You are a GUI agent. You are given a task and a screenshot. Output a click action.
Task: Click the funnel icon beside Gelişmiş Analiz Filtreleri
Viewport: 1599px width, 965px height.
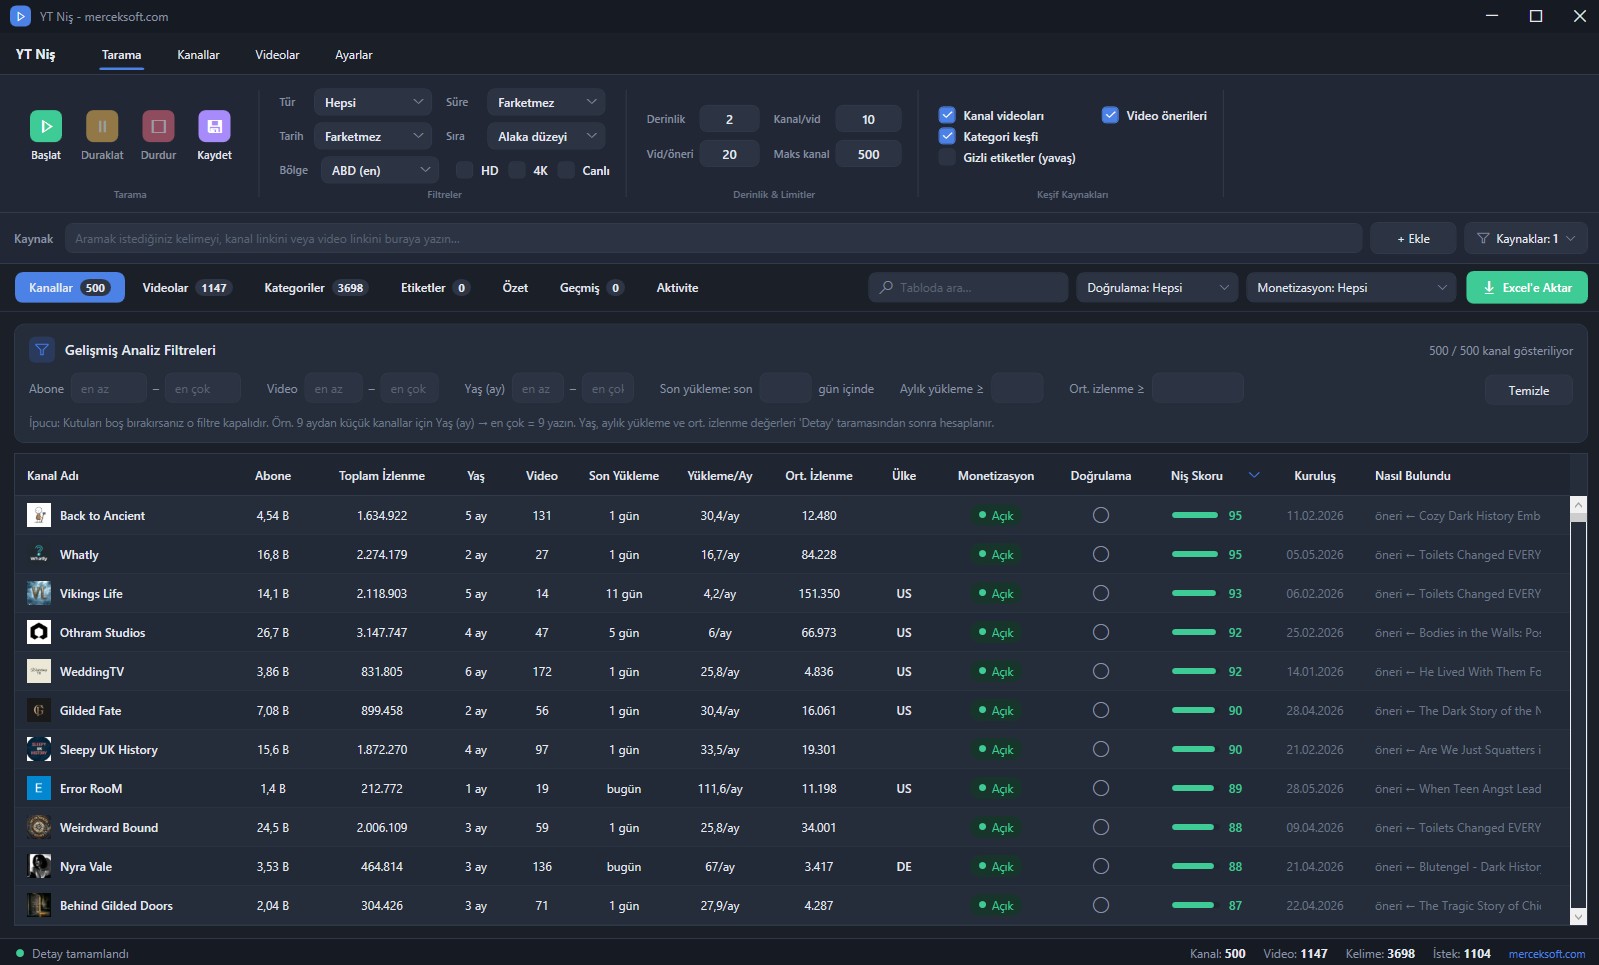pyautogui.click(x=41, y=350)
